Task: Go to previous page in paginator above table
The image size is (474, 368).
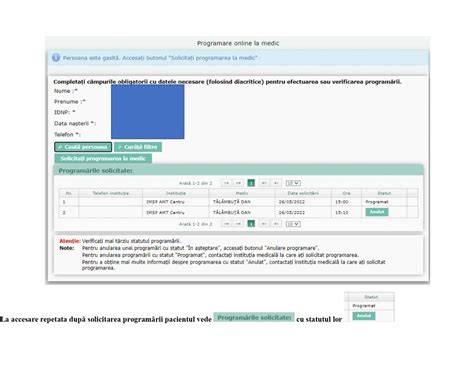Action: (x=238, y=183)
